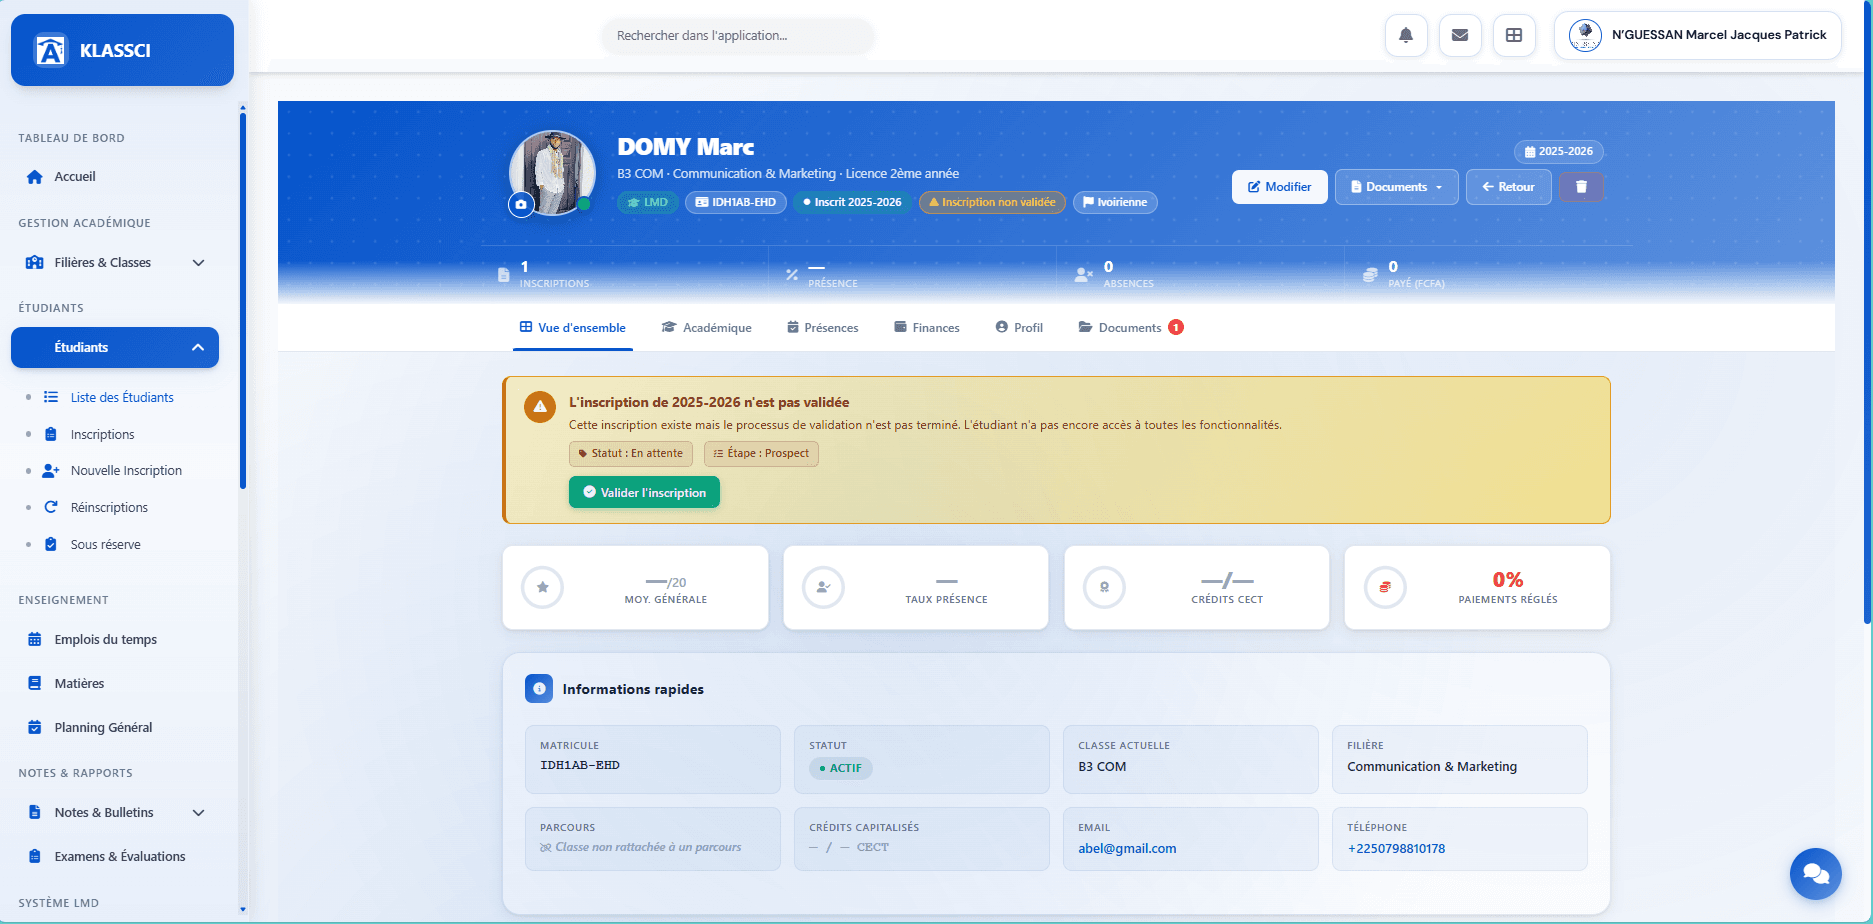This screenshot has height=924, width=1873.
Task: Click the Modifier button
Action: tap(1280, 187)
